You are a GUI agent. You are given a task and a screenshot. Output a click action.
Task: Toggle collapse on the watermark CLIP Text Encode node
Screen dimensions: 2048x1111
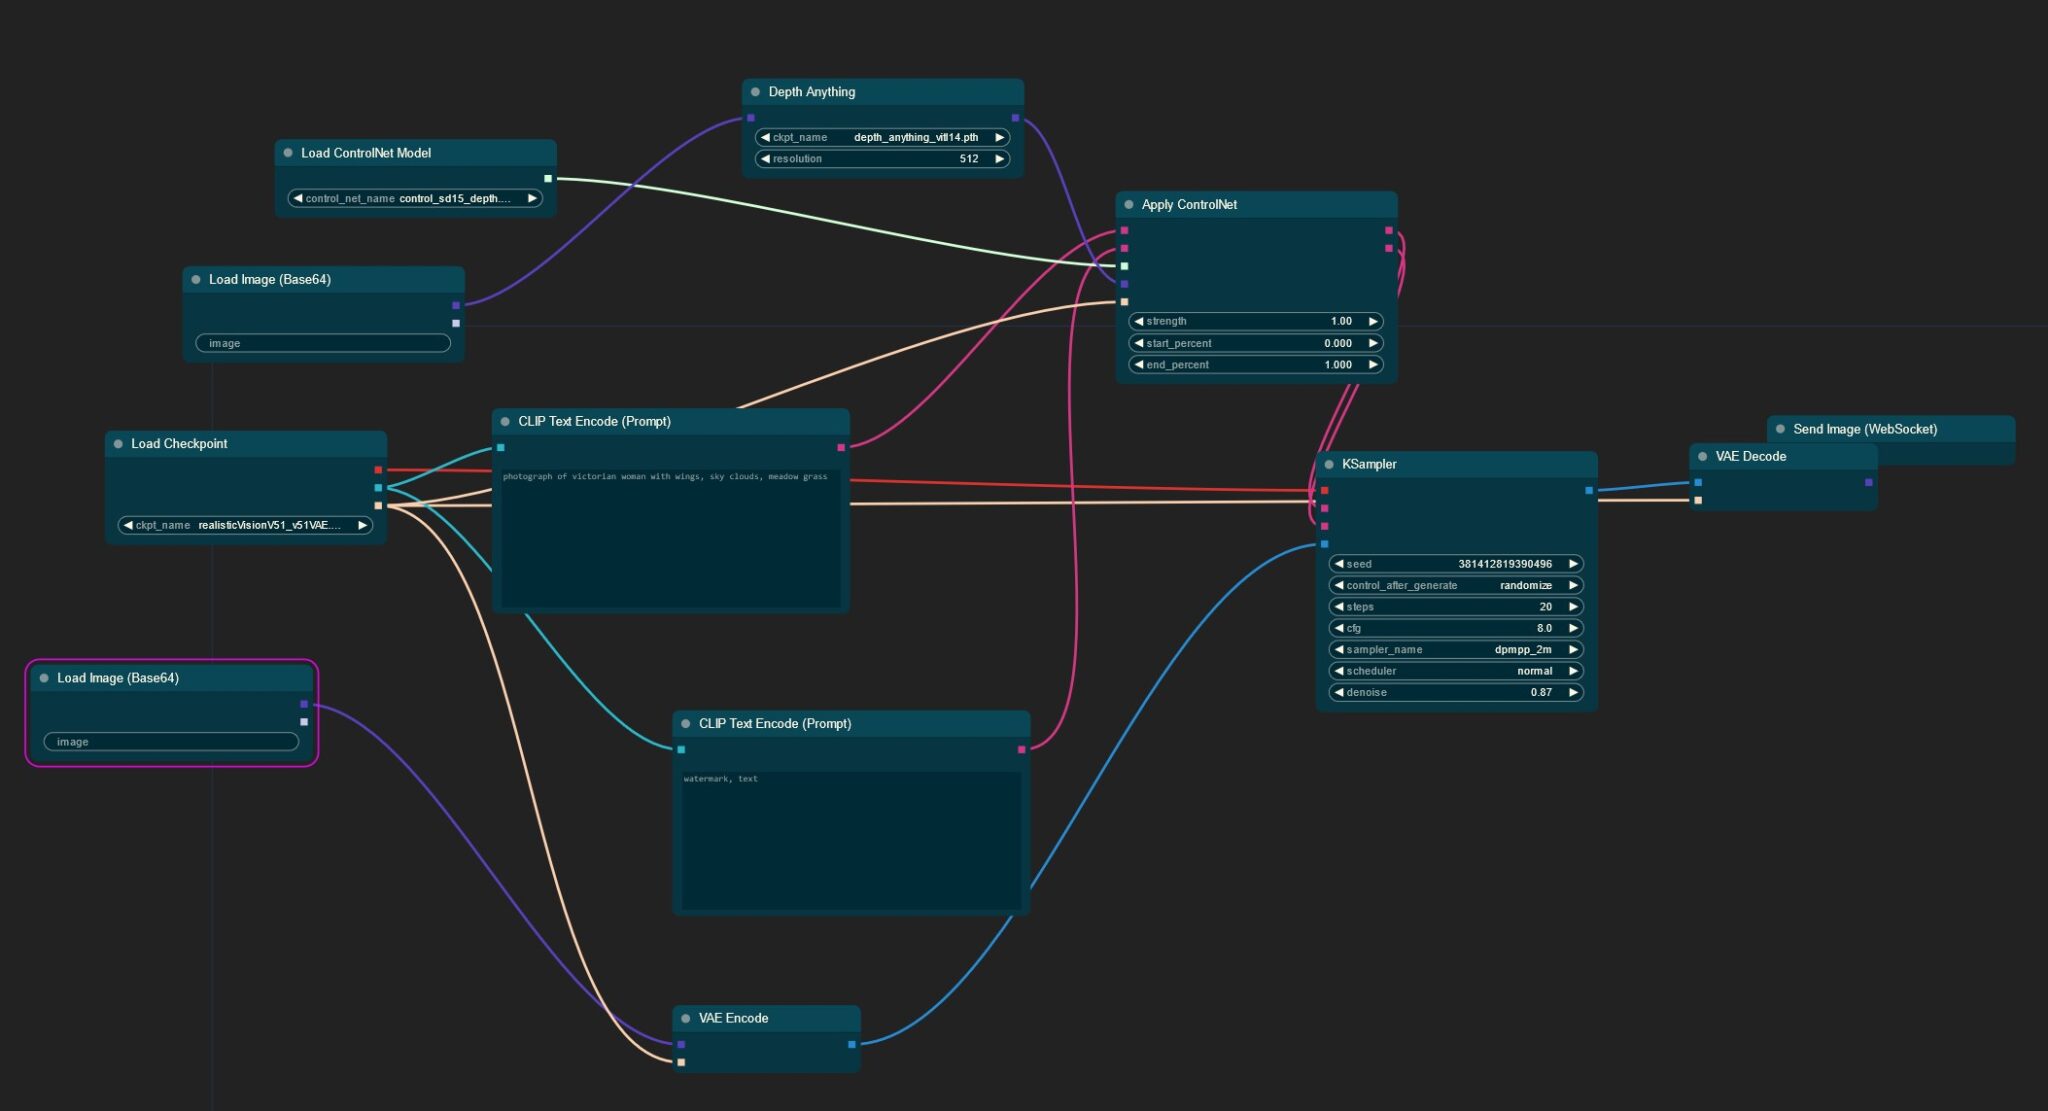687,723
